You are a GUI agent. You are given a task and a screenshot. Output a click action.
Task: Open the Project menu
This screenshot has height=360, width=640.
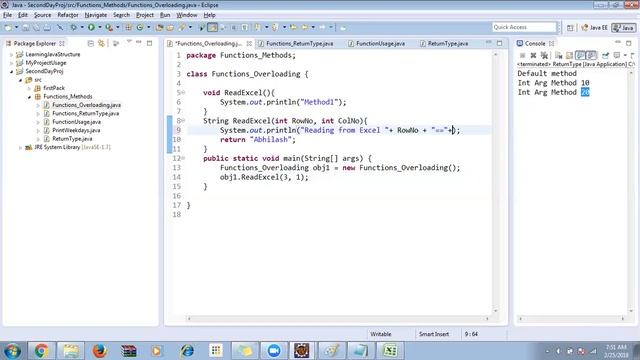(145, 15)
